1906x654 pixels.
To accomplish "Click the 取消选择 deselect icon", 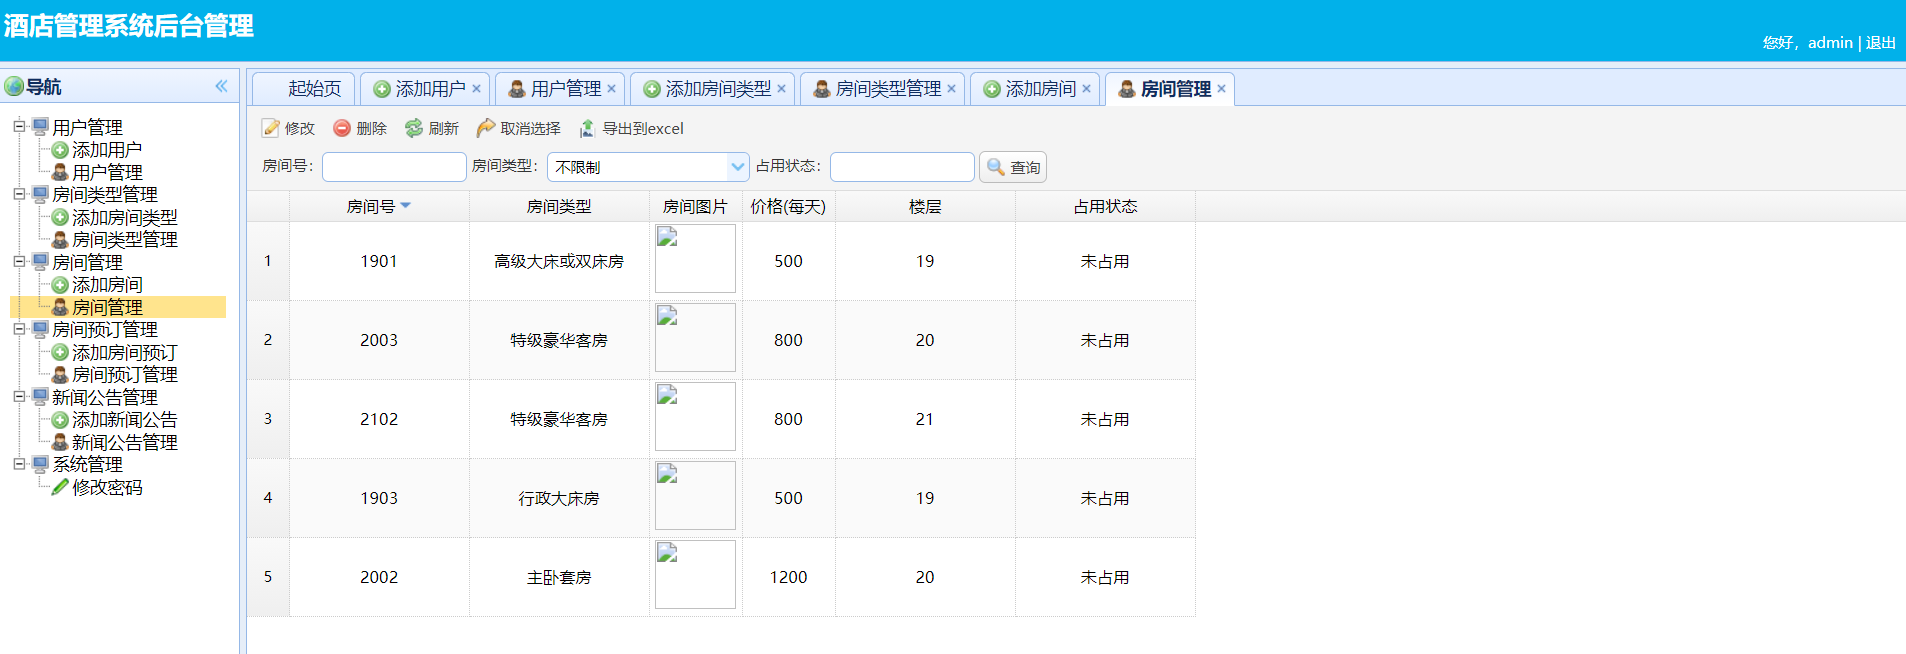I will [x=486, y=128].
